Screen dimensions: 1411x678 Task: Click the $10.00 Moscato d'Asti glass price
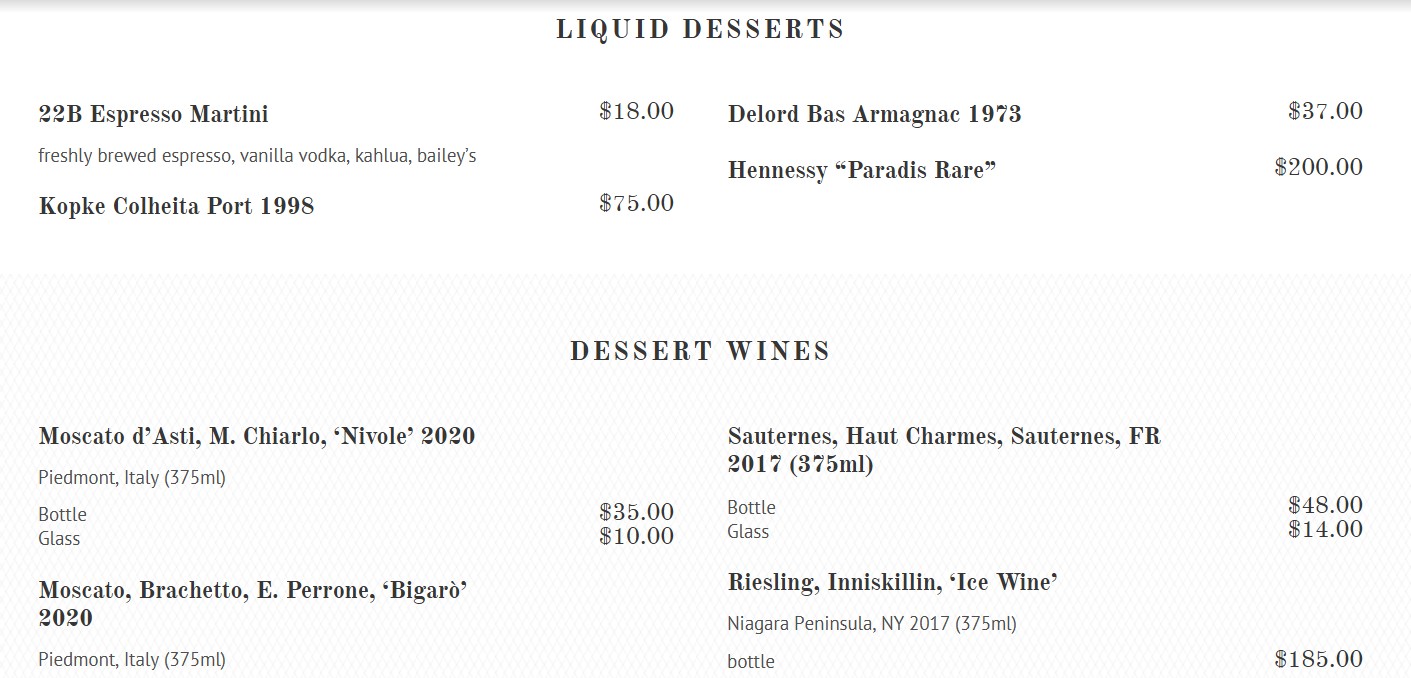coord(636,536)
